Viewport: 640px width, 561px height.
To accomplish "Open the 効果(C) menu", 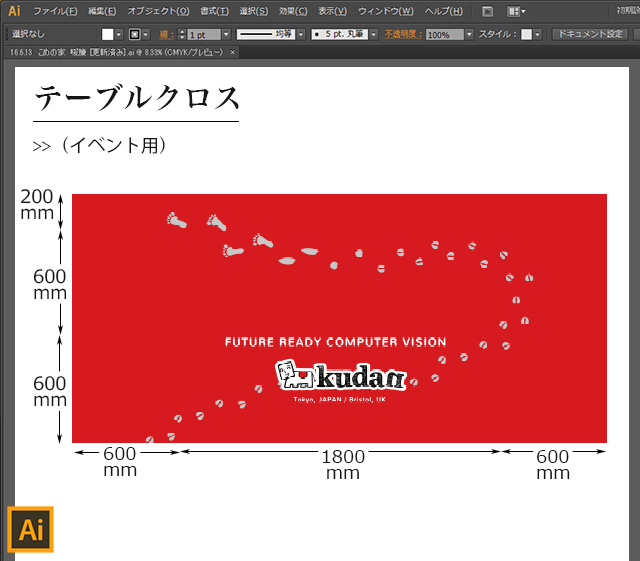I will 293,11.
